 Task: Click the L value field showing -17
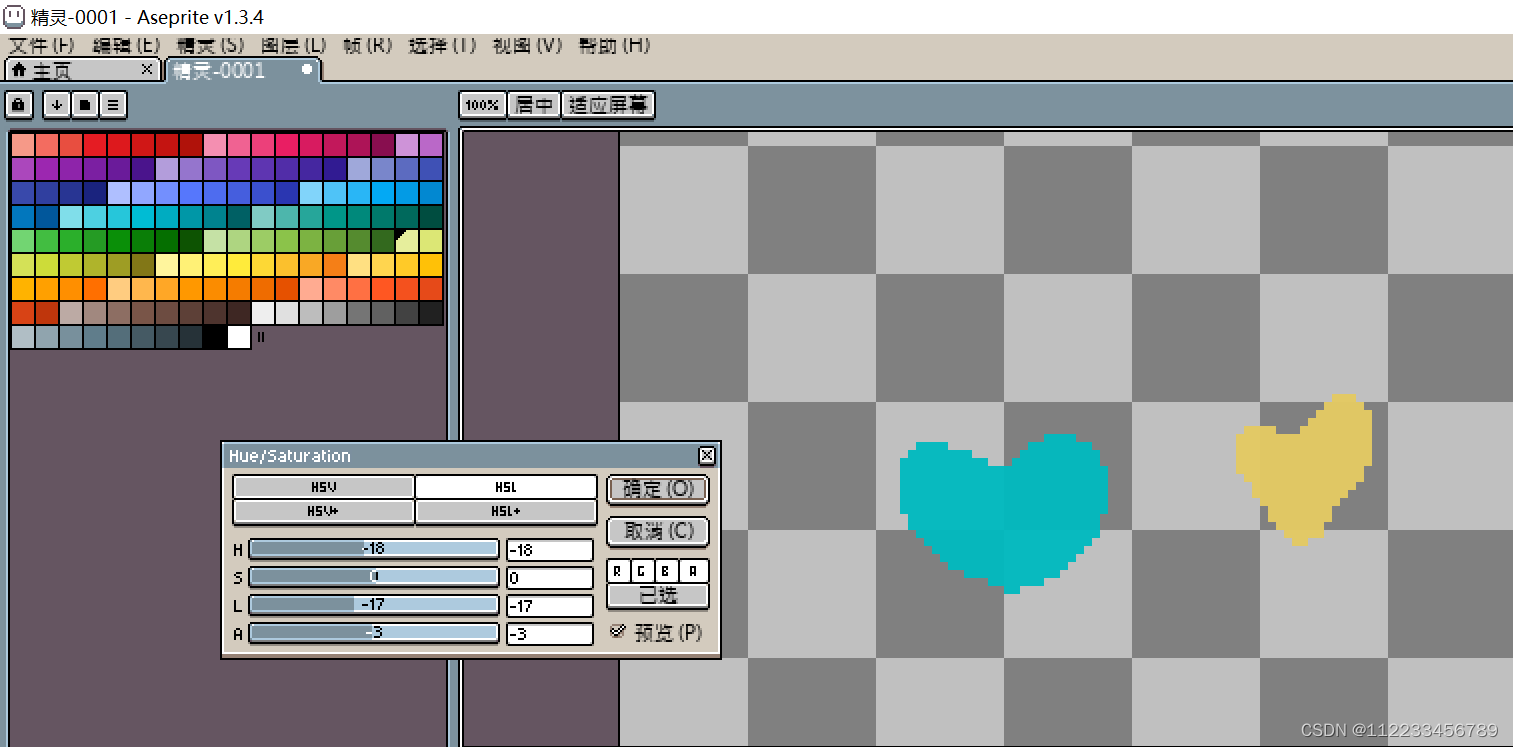[x=550, y=606]
